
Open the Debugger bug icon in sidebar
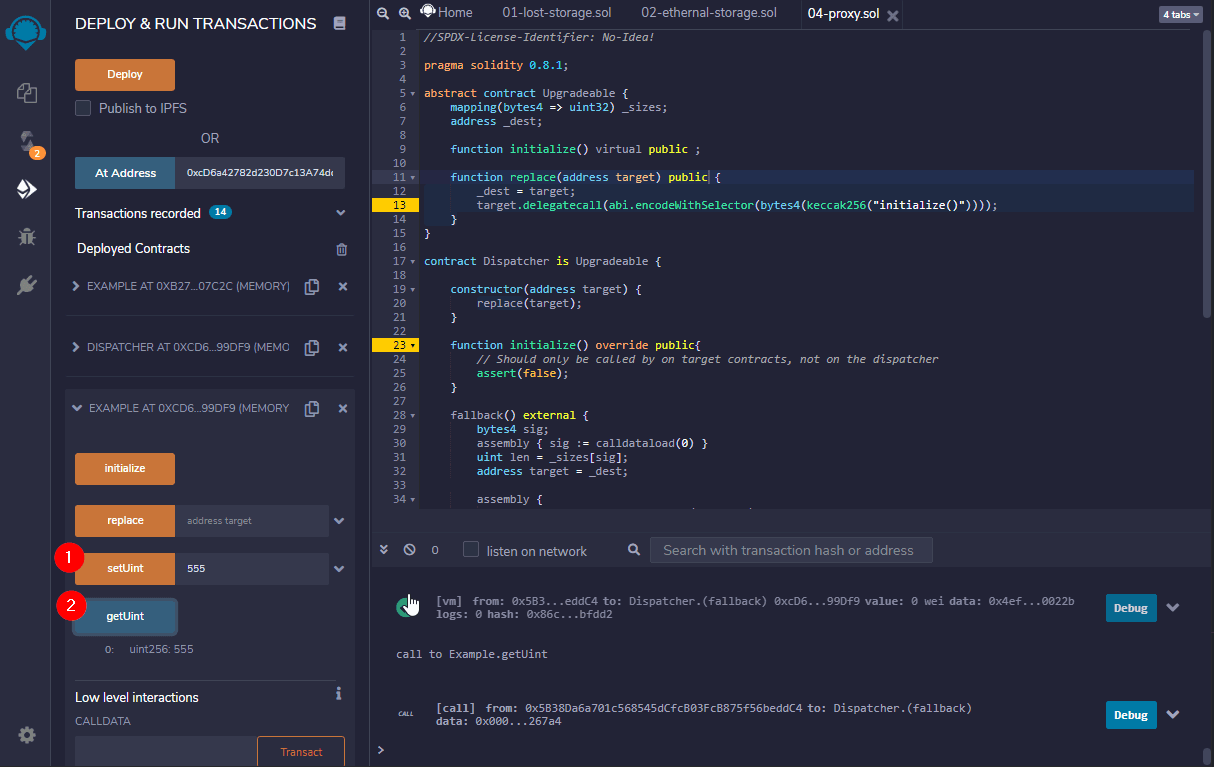(x=27, y=237)
